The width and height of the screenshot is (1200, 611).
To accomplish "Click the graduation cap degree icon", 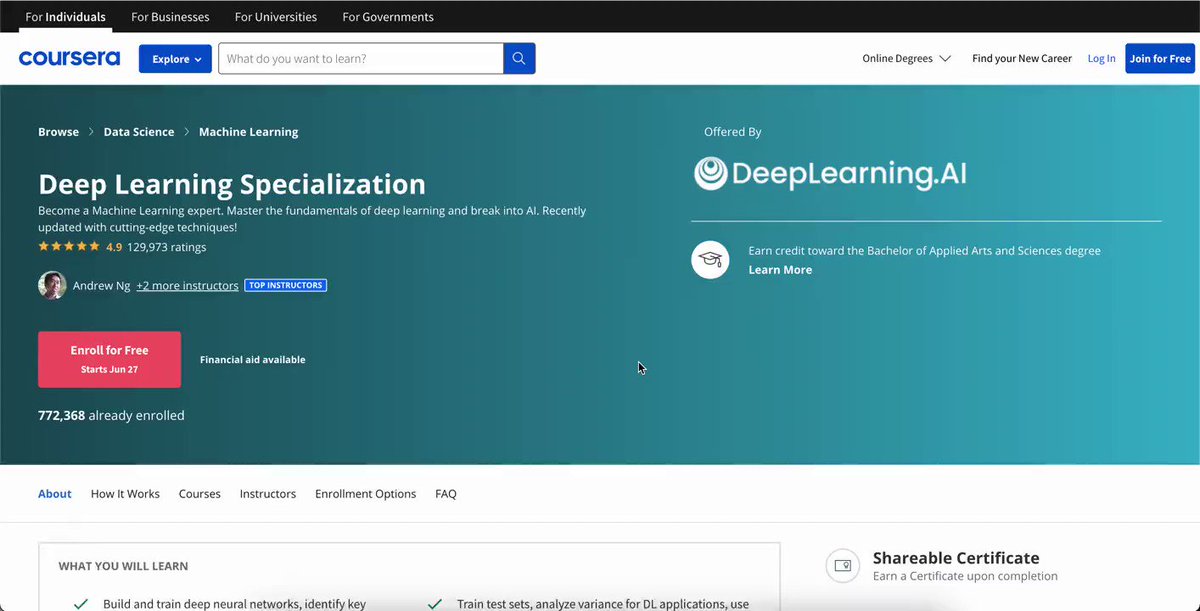I will click(710, 260).
